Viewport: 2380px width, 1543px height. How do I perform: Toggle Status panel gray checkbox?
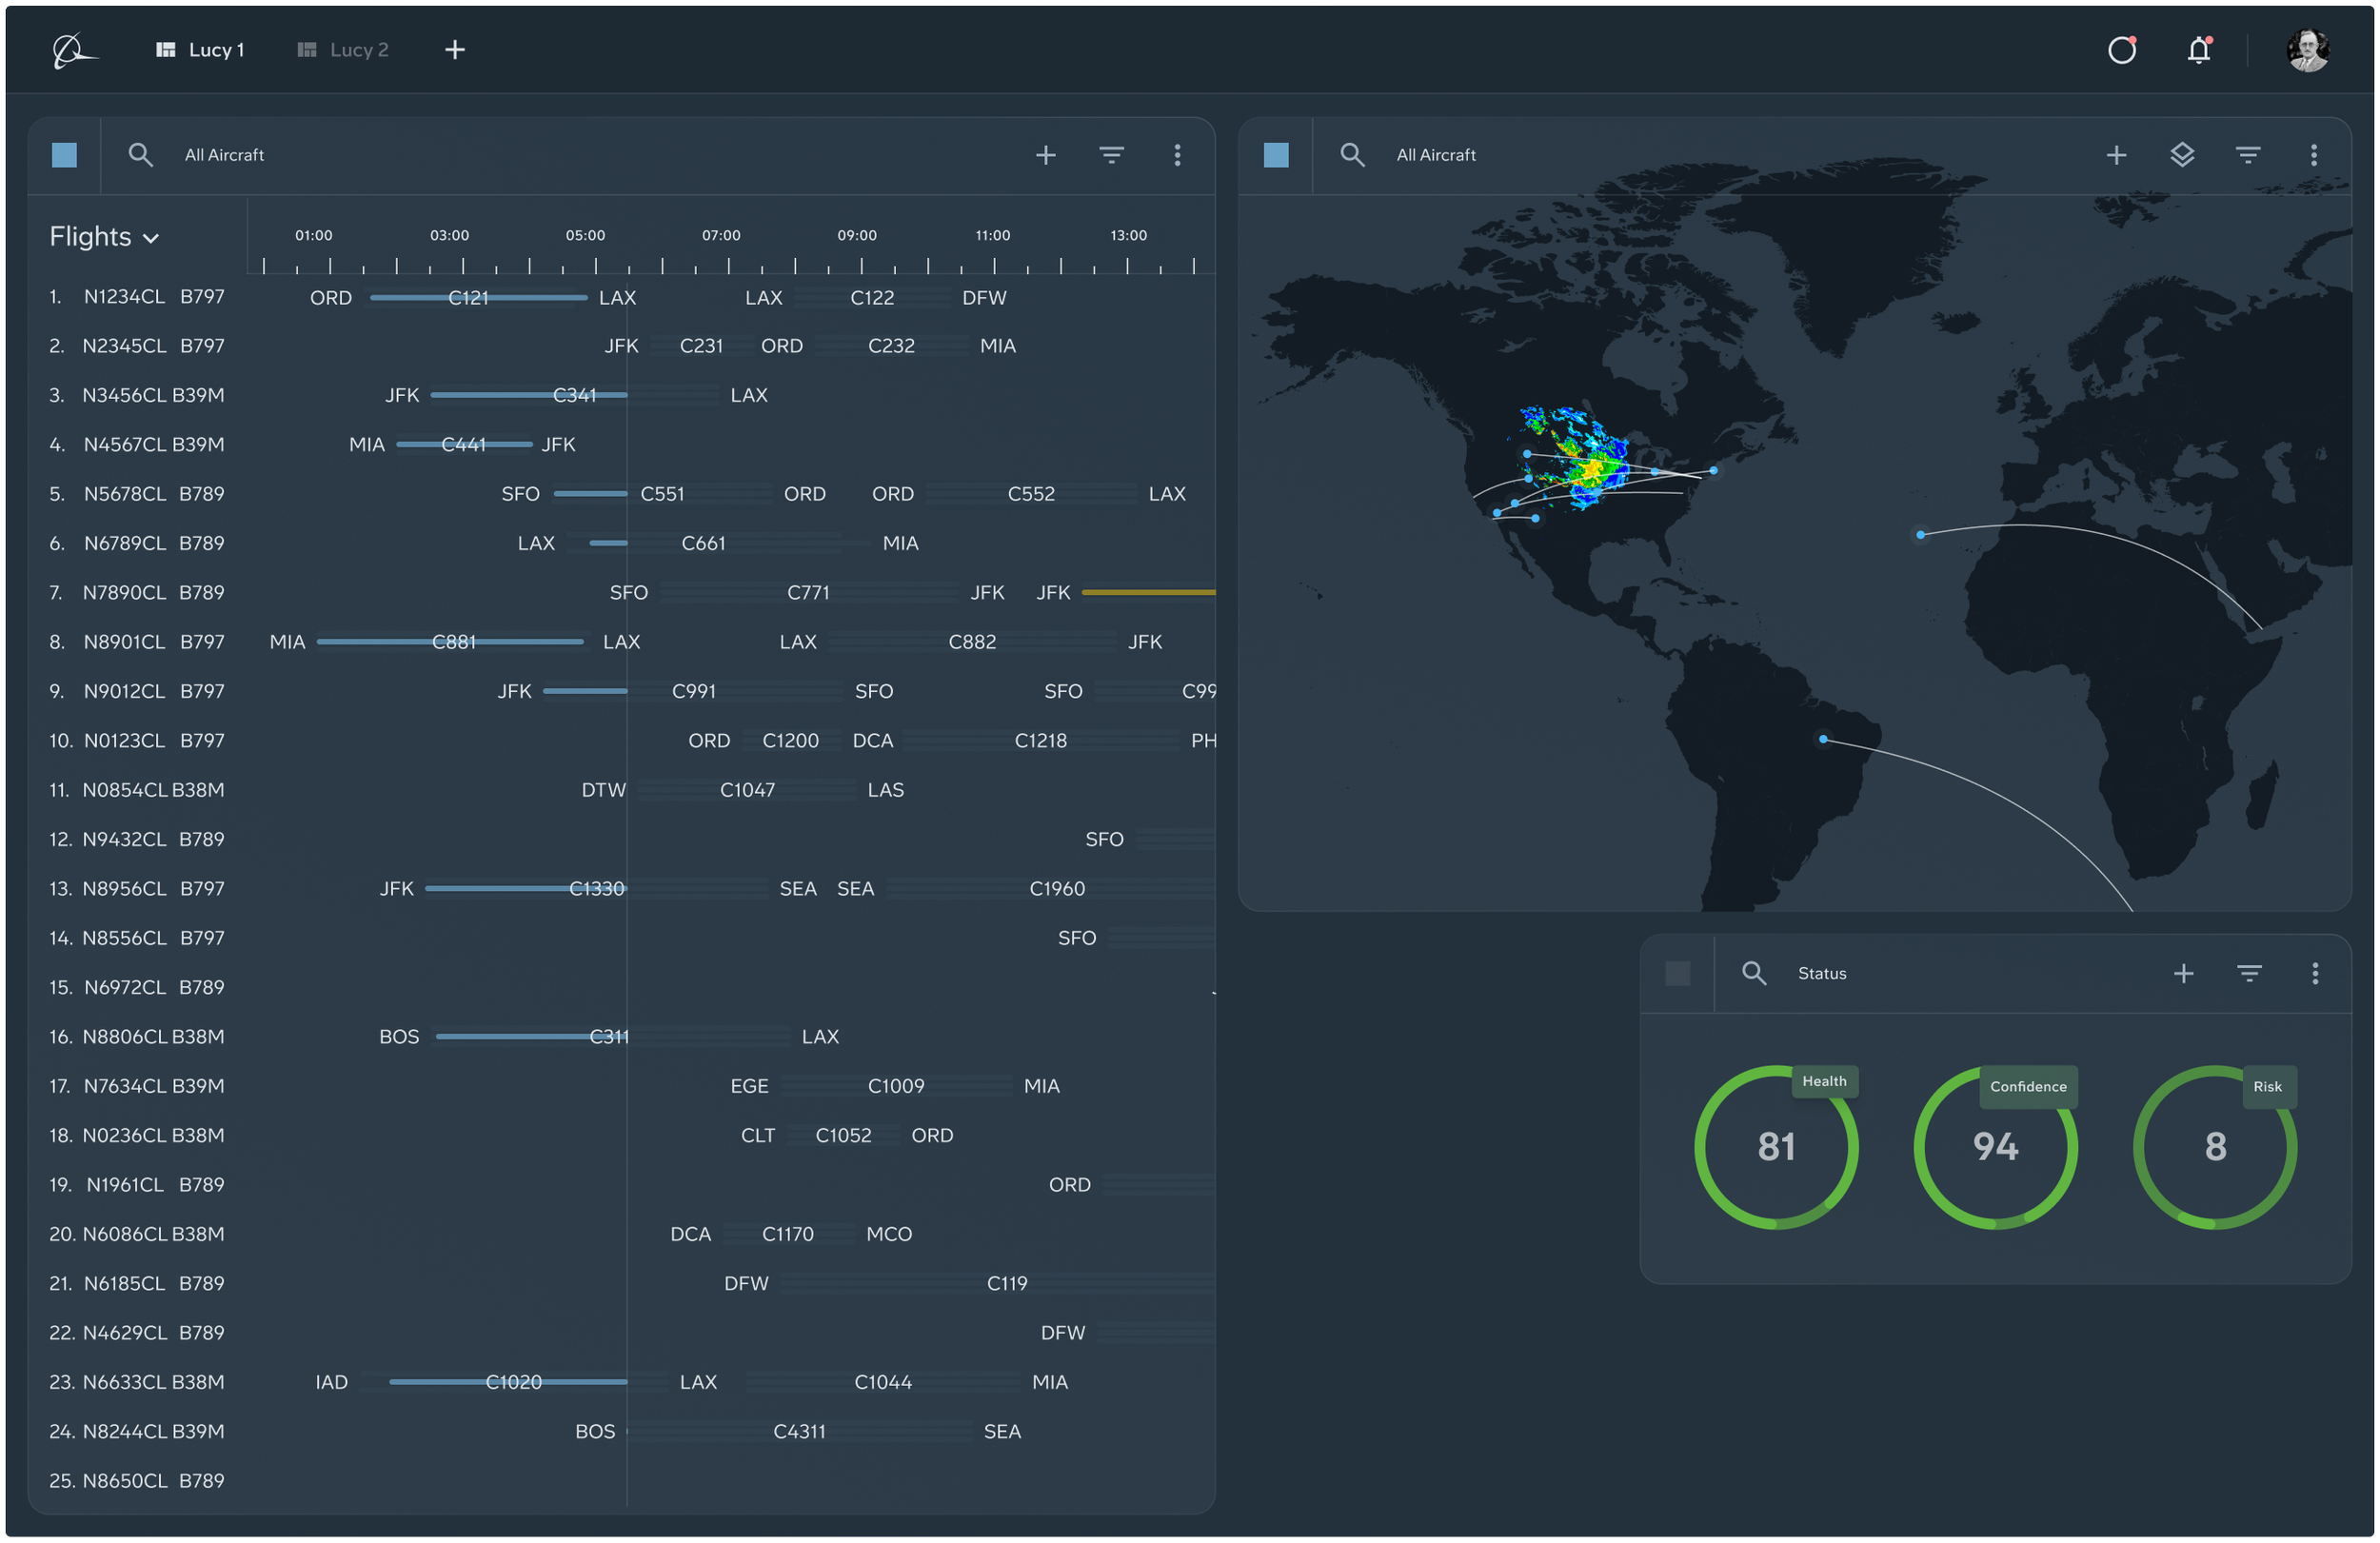1678,973
